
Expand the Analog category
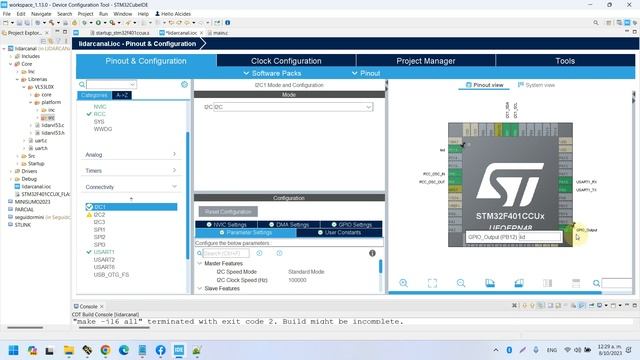[131, 154]
